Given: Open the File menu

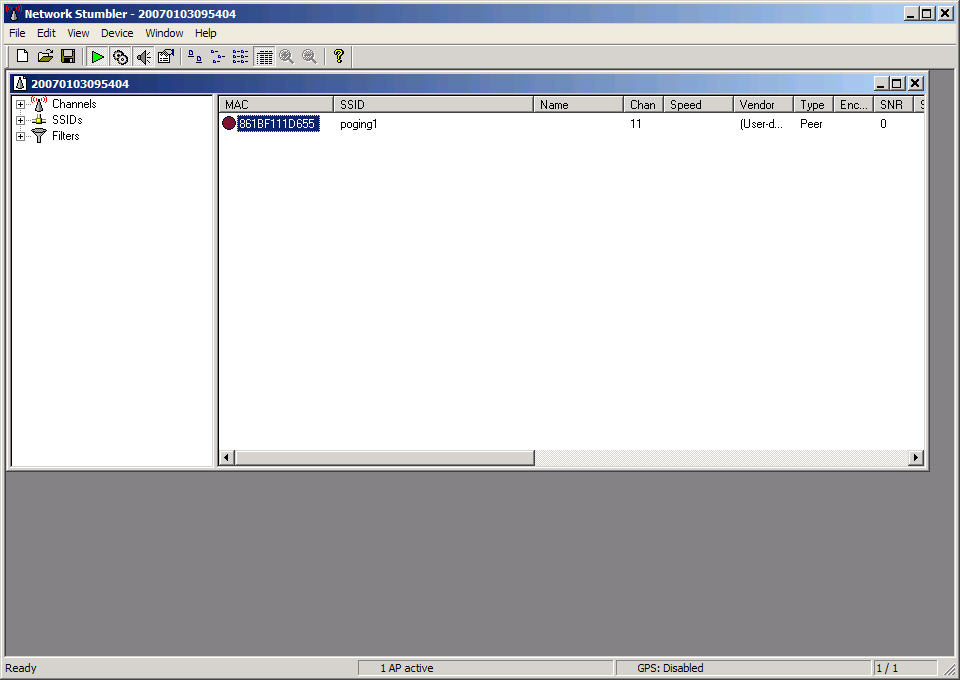Looking at the screenshot, I should click(x=17, y=33).
